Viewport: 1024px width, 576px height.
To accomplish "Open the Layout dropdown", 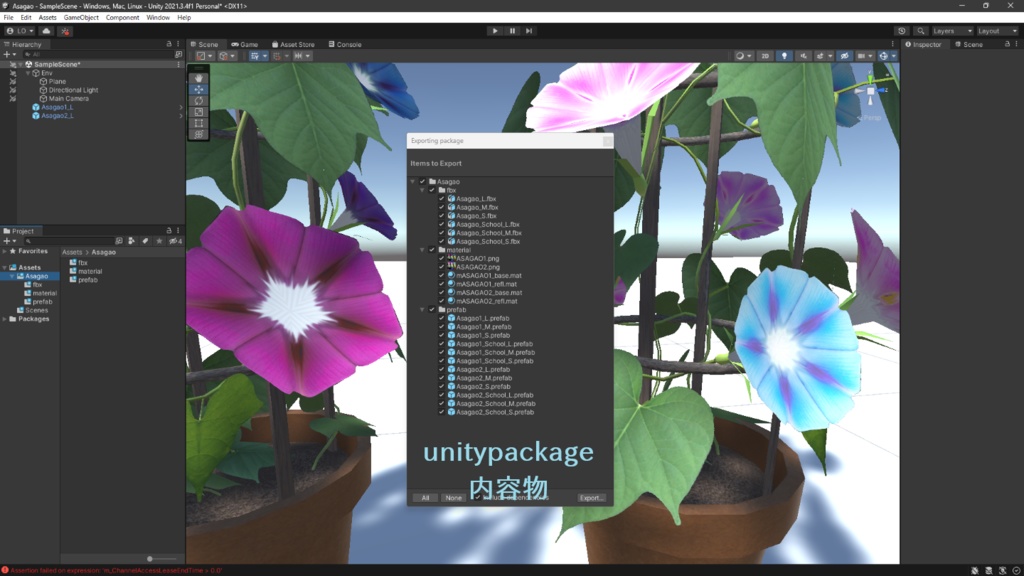I will [997, 31].
